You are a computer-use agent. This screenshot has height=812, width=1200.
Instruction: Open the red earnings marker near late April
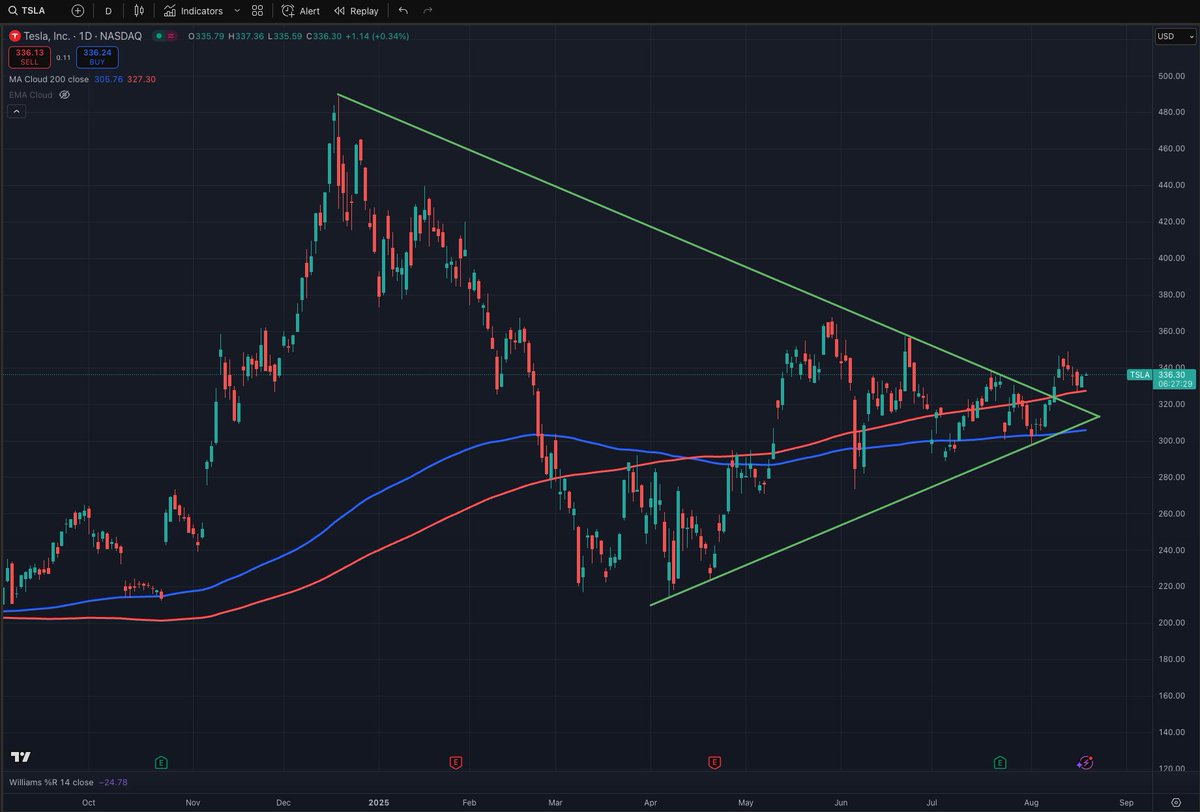714,762
